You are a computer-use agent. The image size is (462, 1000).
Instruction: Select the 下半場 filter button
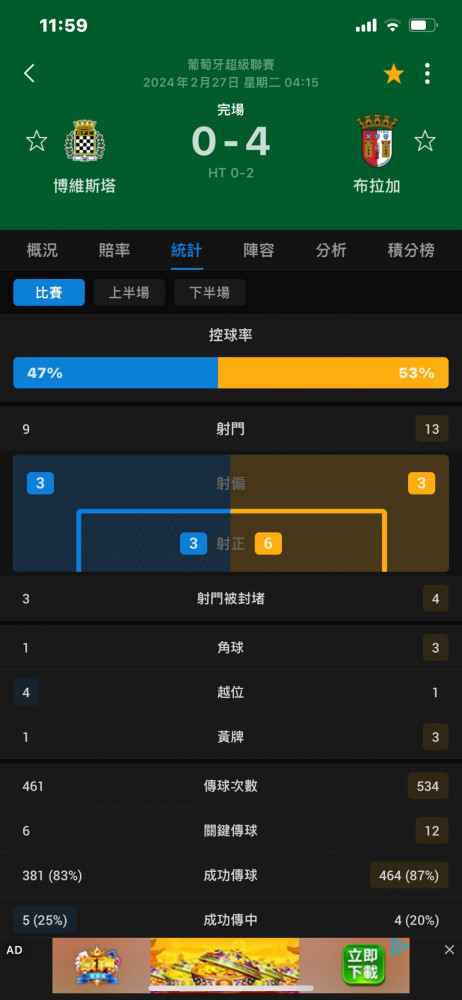209,293
